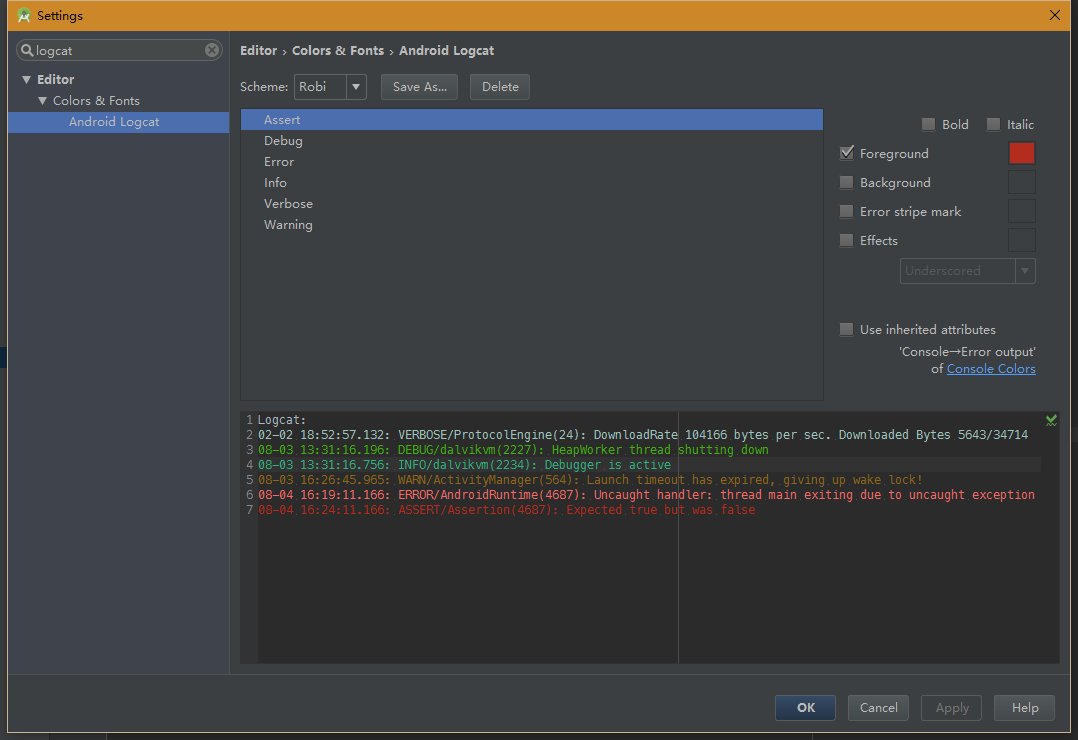This screenshot has width=1078, height=740.
Task: Click the Error stripe mark color swatch
Action: click(x=1022, y=211)
